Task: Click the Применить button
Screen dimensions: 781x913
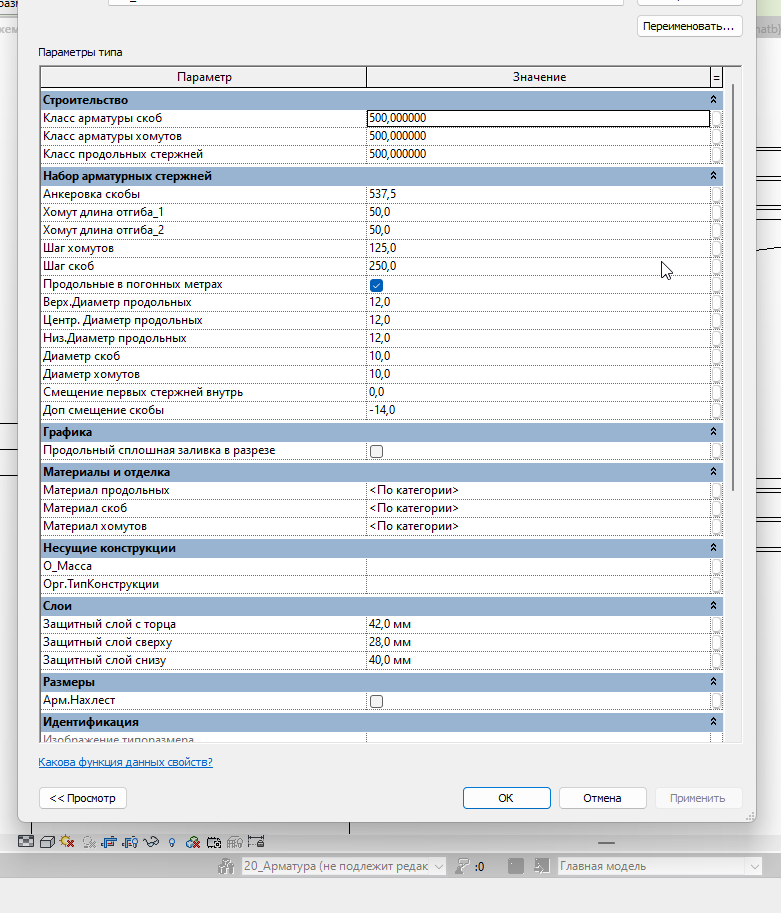Action: coord(698,798)
